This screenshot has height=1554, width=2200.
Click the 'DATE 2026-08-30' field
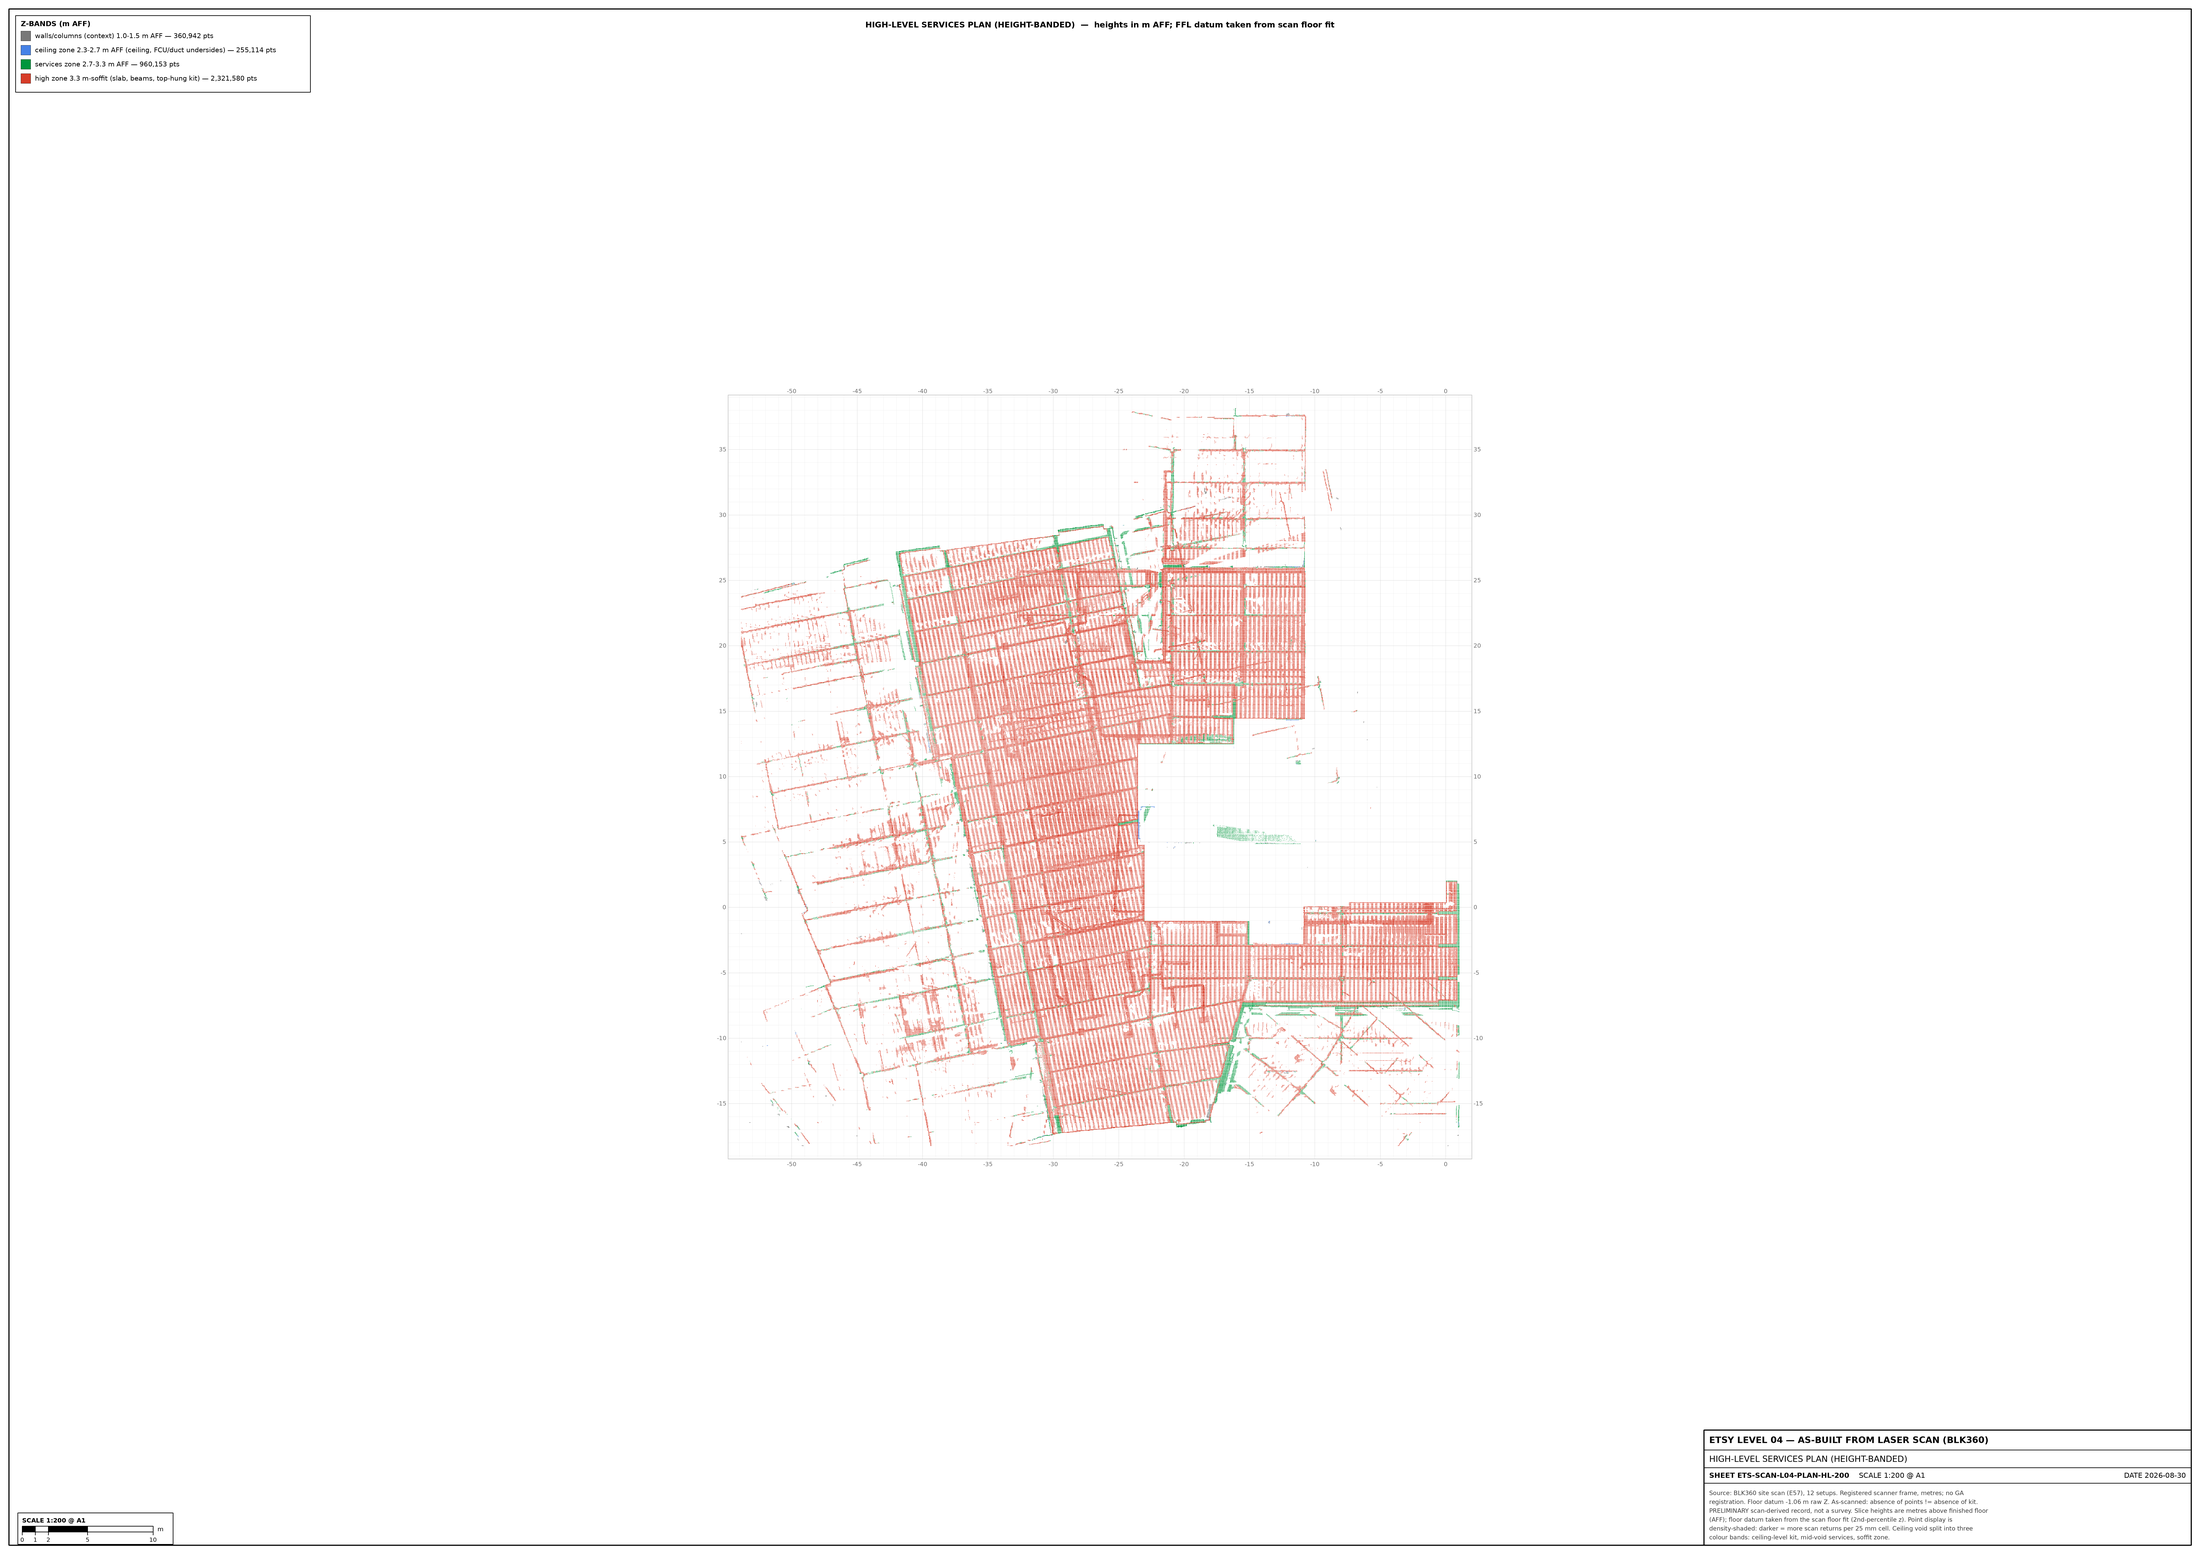(2155, 1475)
